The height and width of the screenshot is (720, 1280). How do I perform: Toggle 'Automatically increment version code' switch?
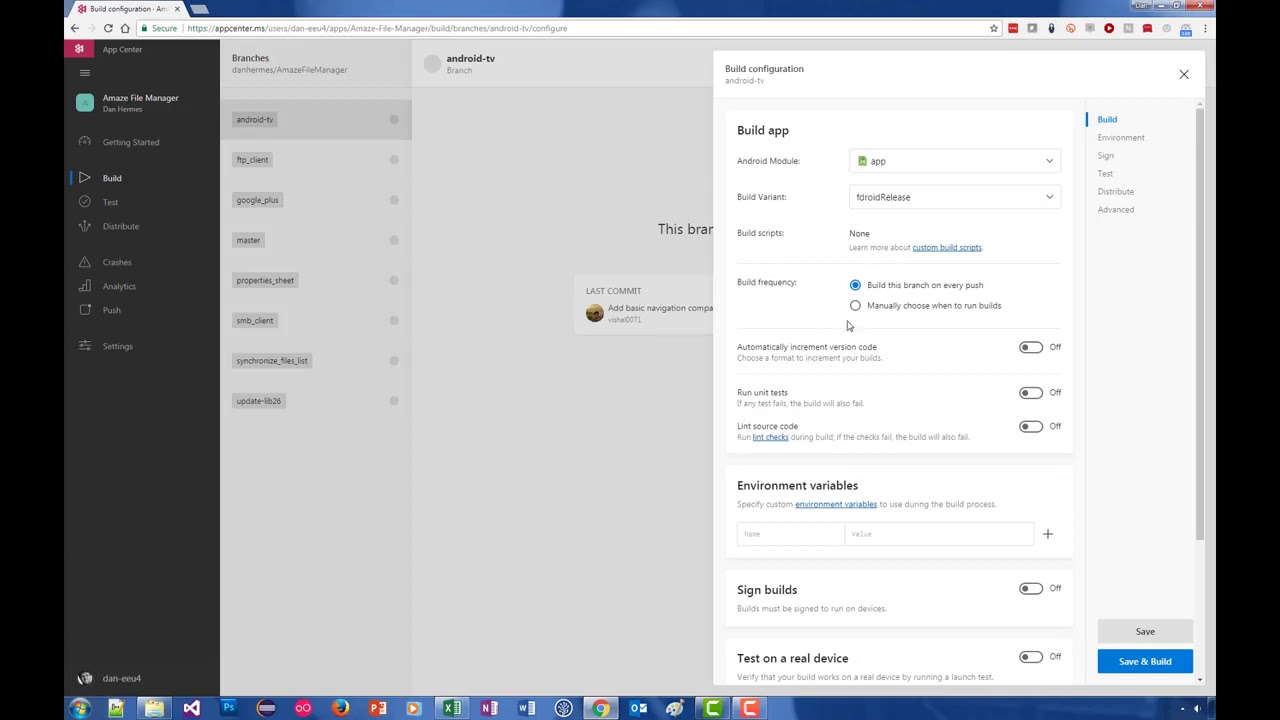1030,347
